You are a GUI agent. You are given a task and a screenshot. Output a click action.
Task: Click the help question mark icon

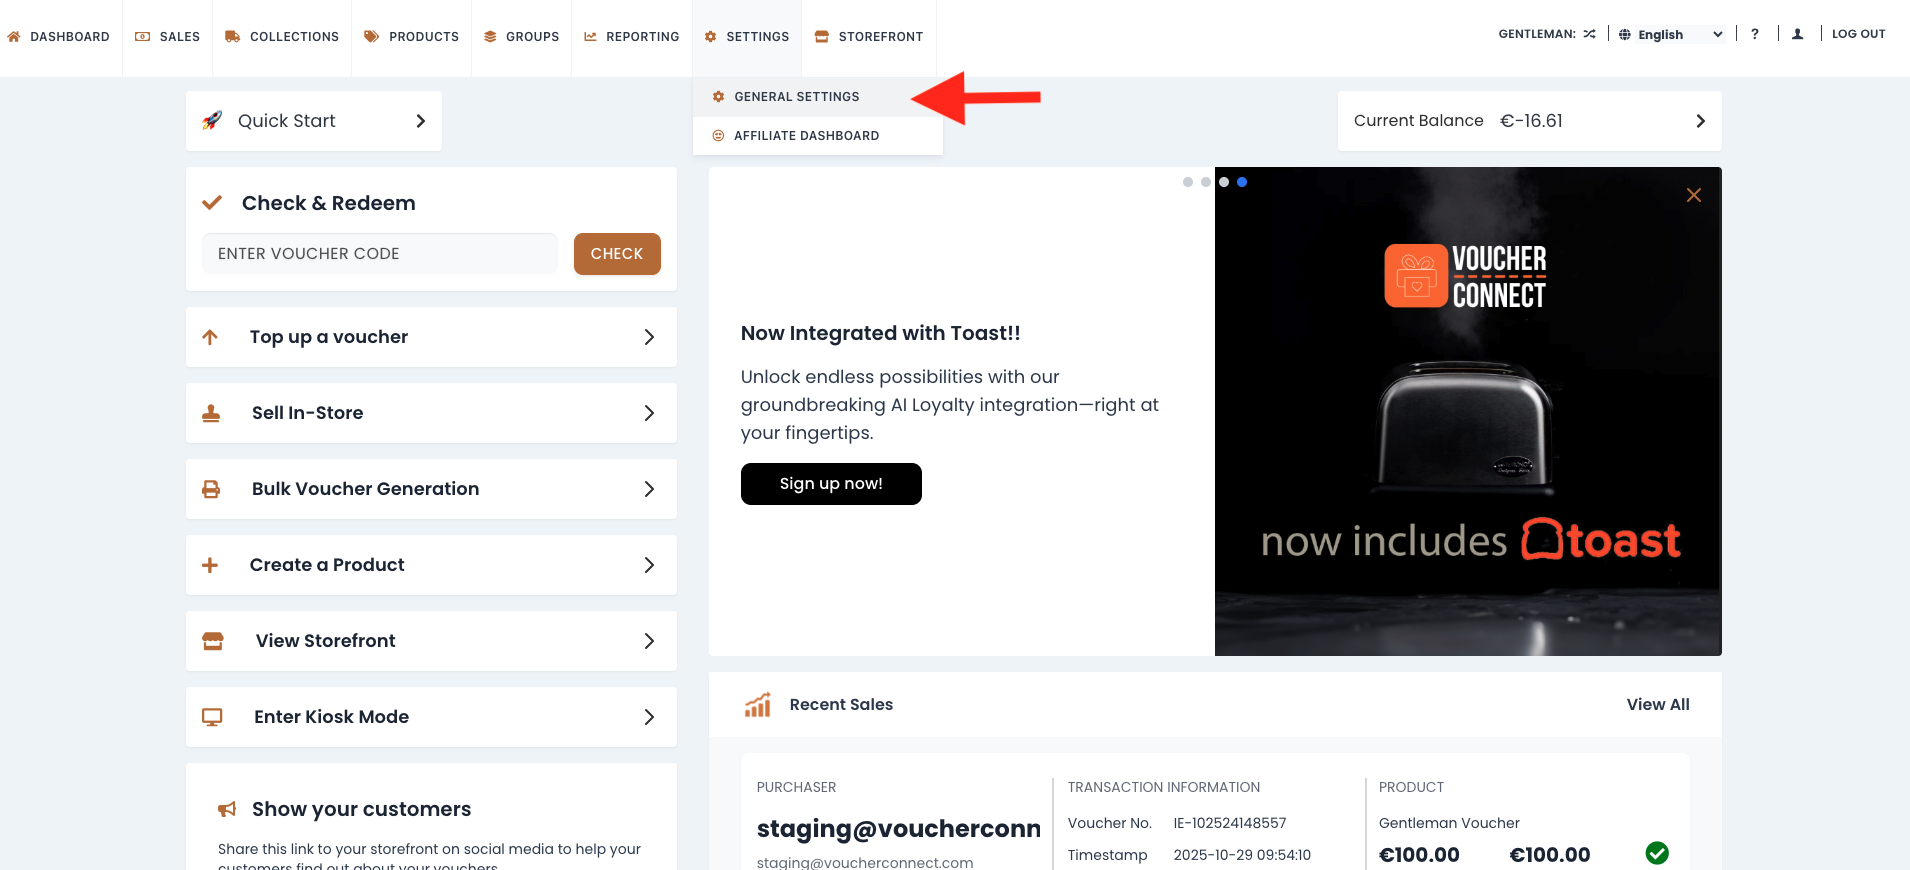tap(1755, 34)
